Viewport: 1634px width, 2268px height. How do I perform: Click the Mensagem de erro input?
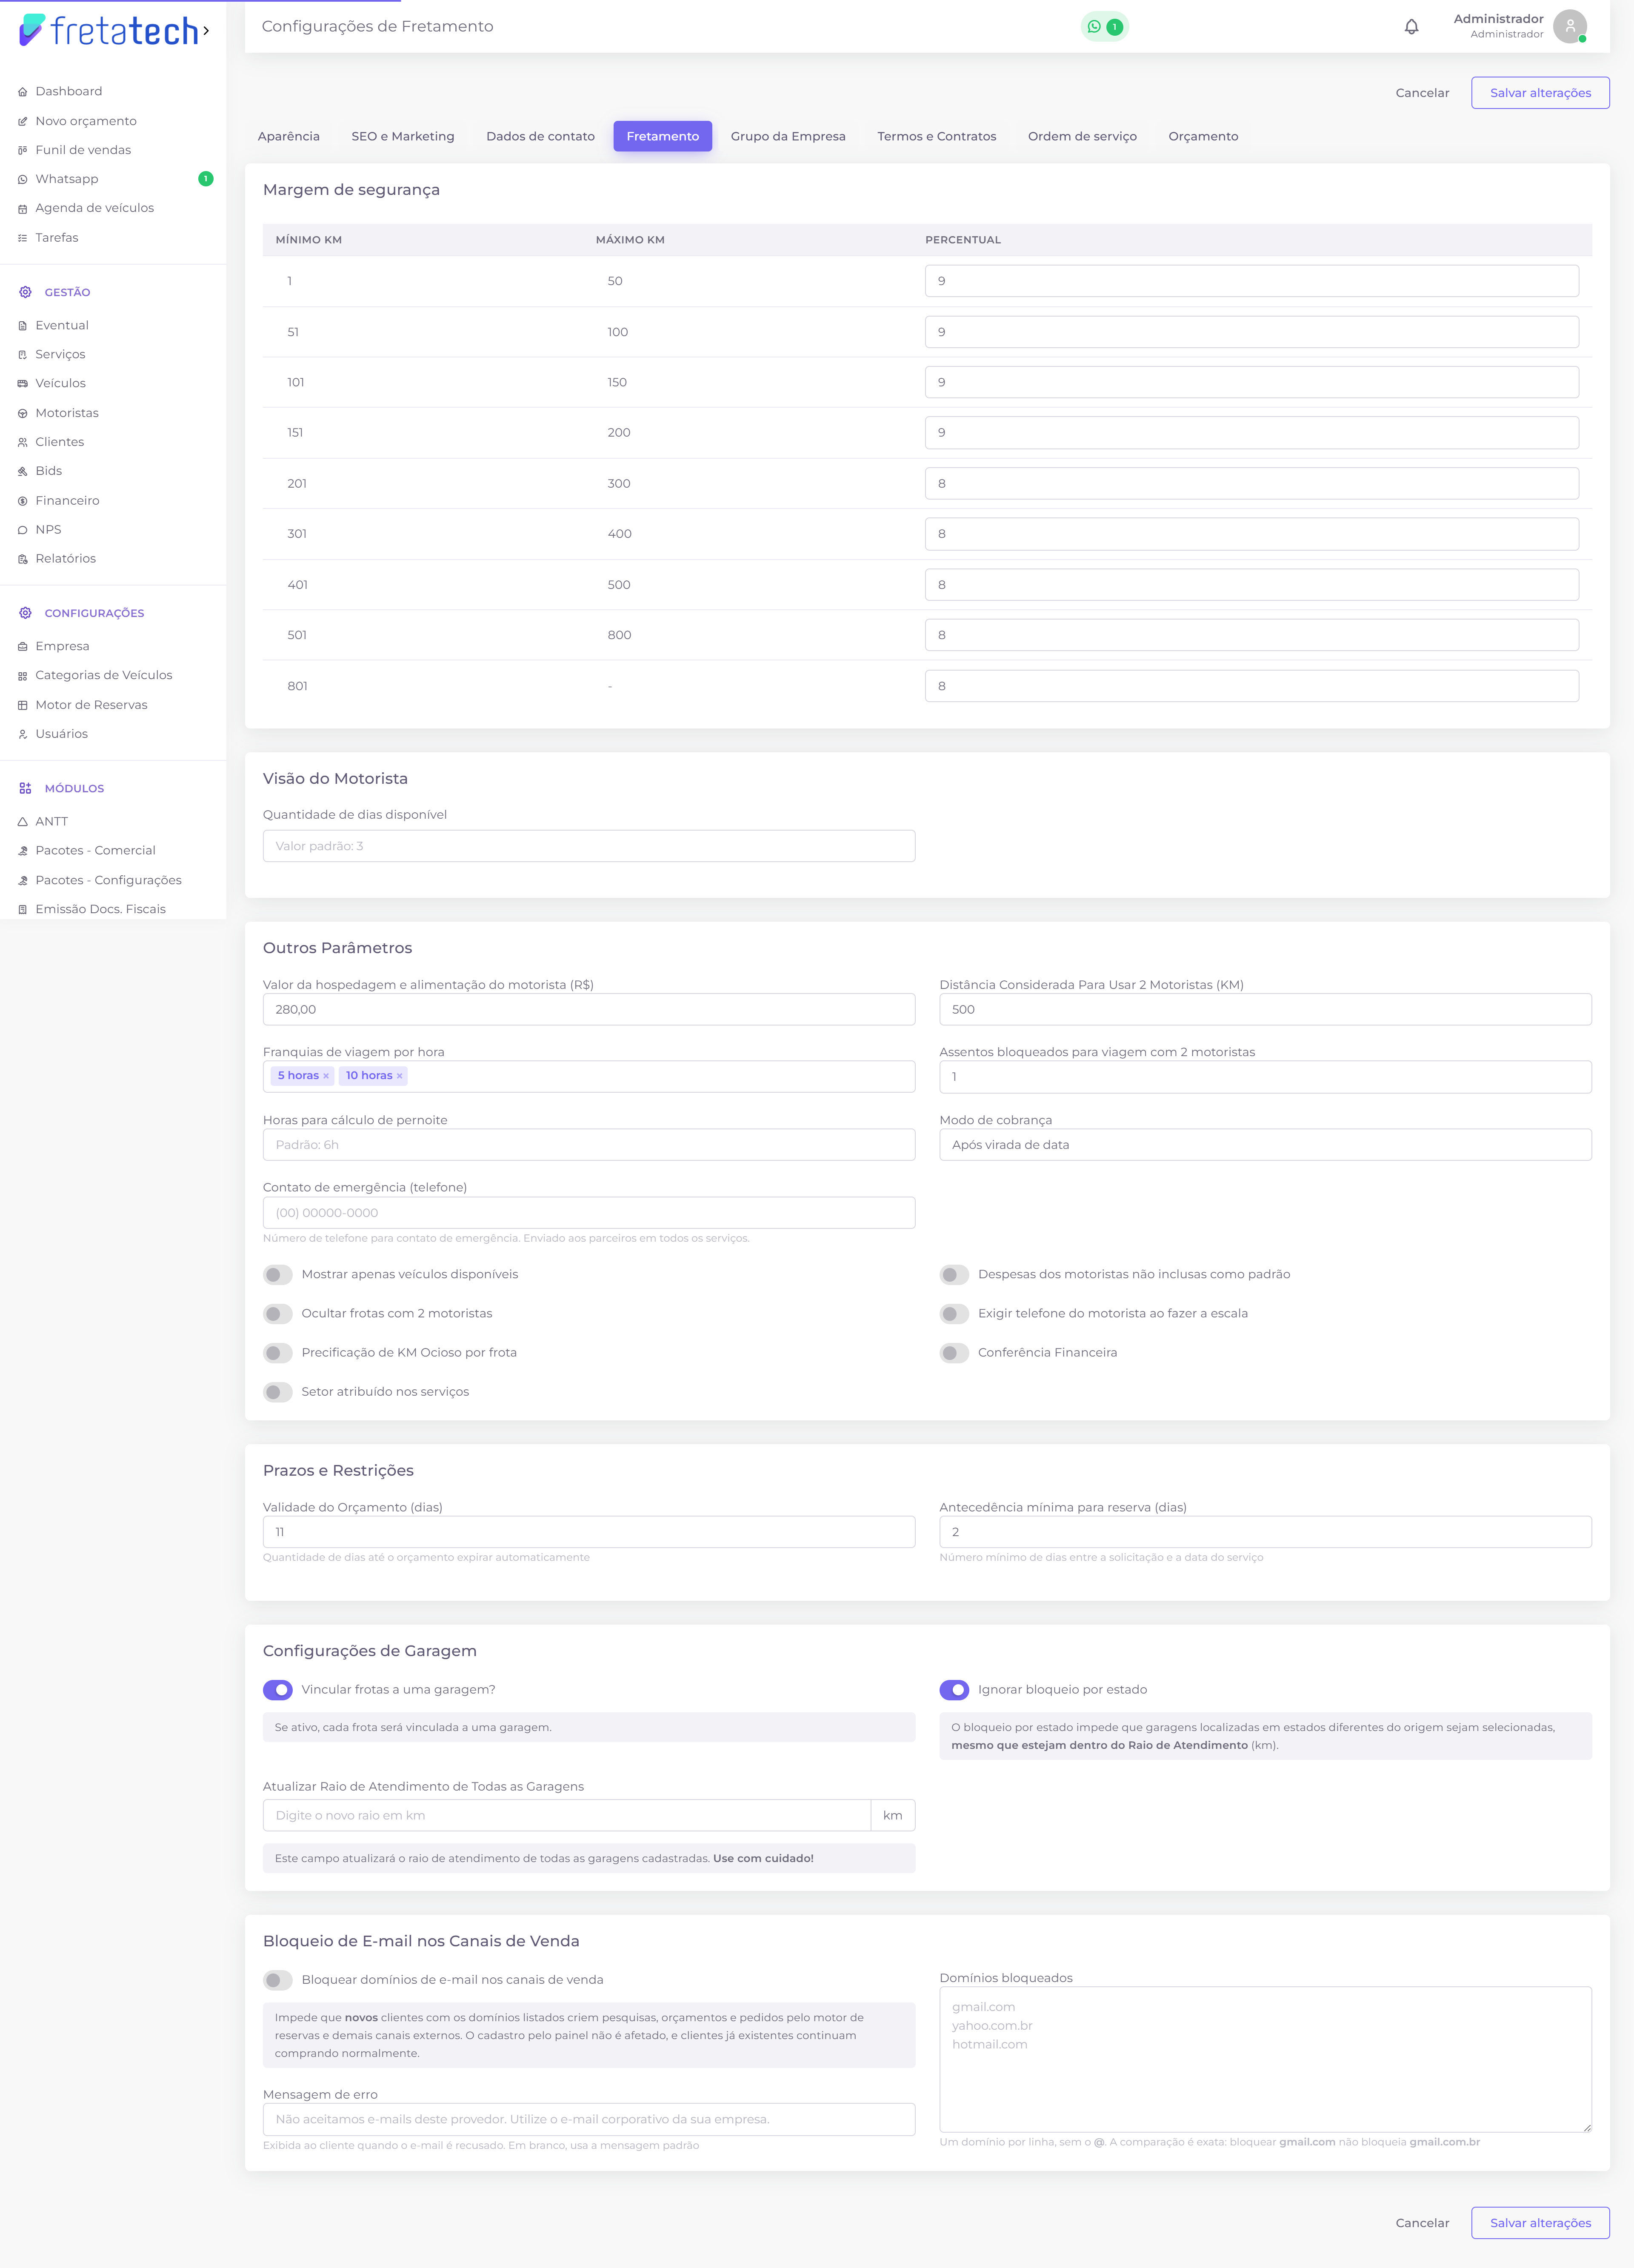[x=589, y=2119]
